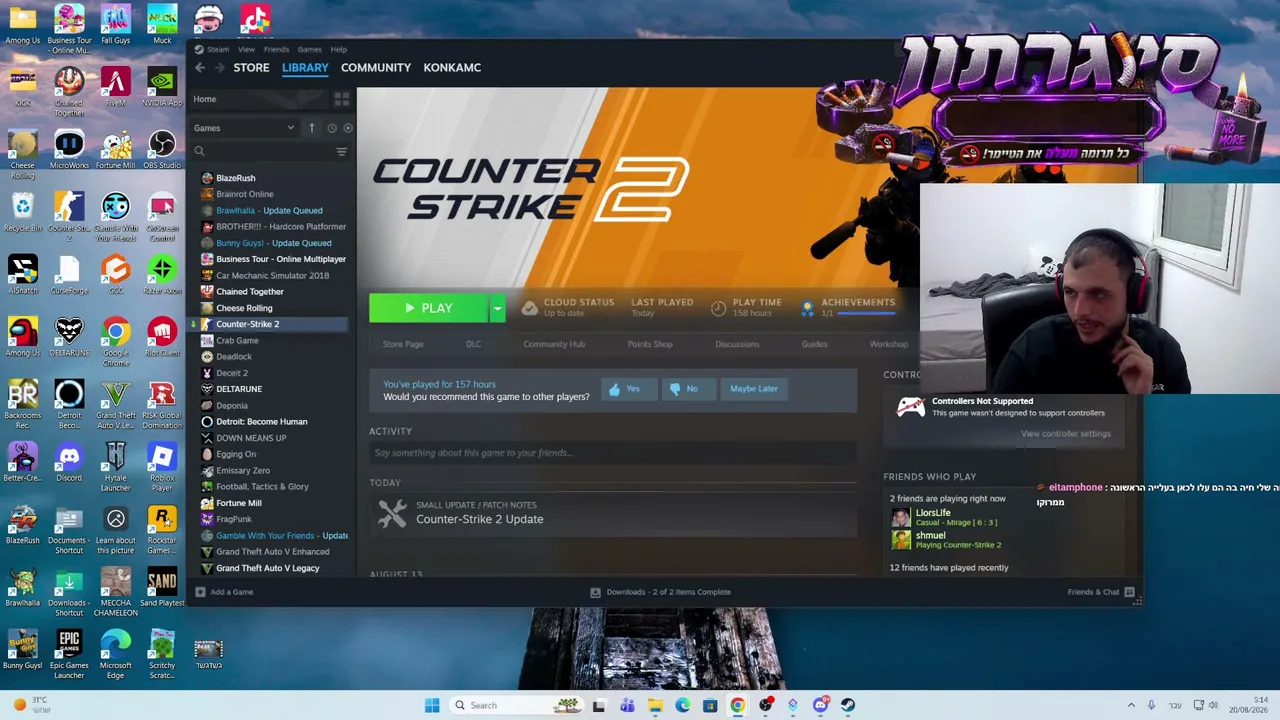The height and width of the screenshot is (720, 1280).
Task: Click Maybe Later on the review prompt
Action: click(x=754, y=389)
